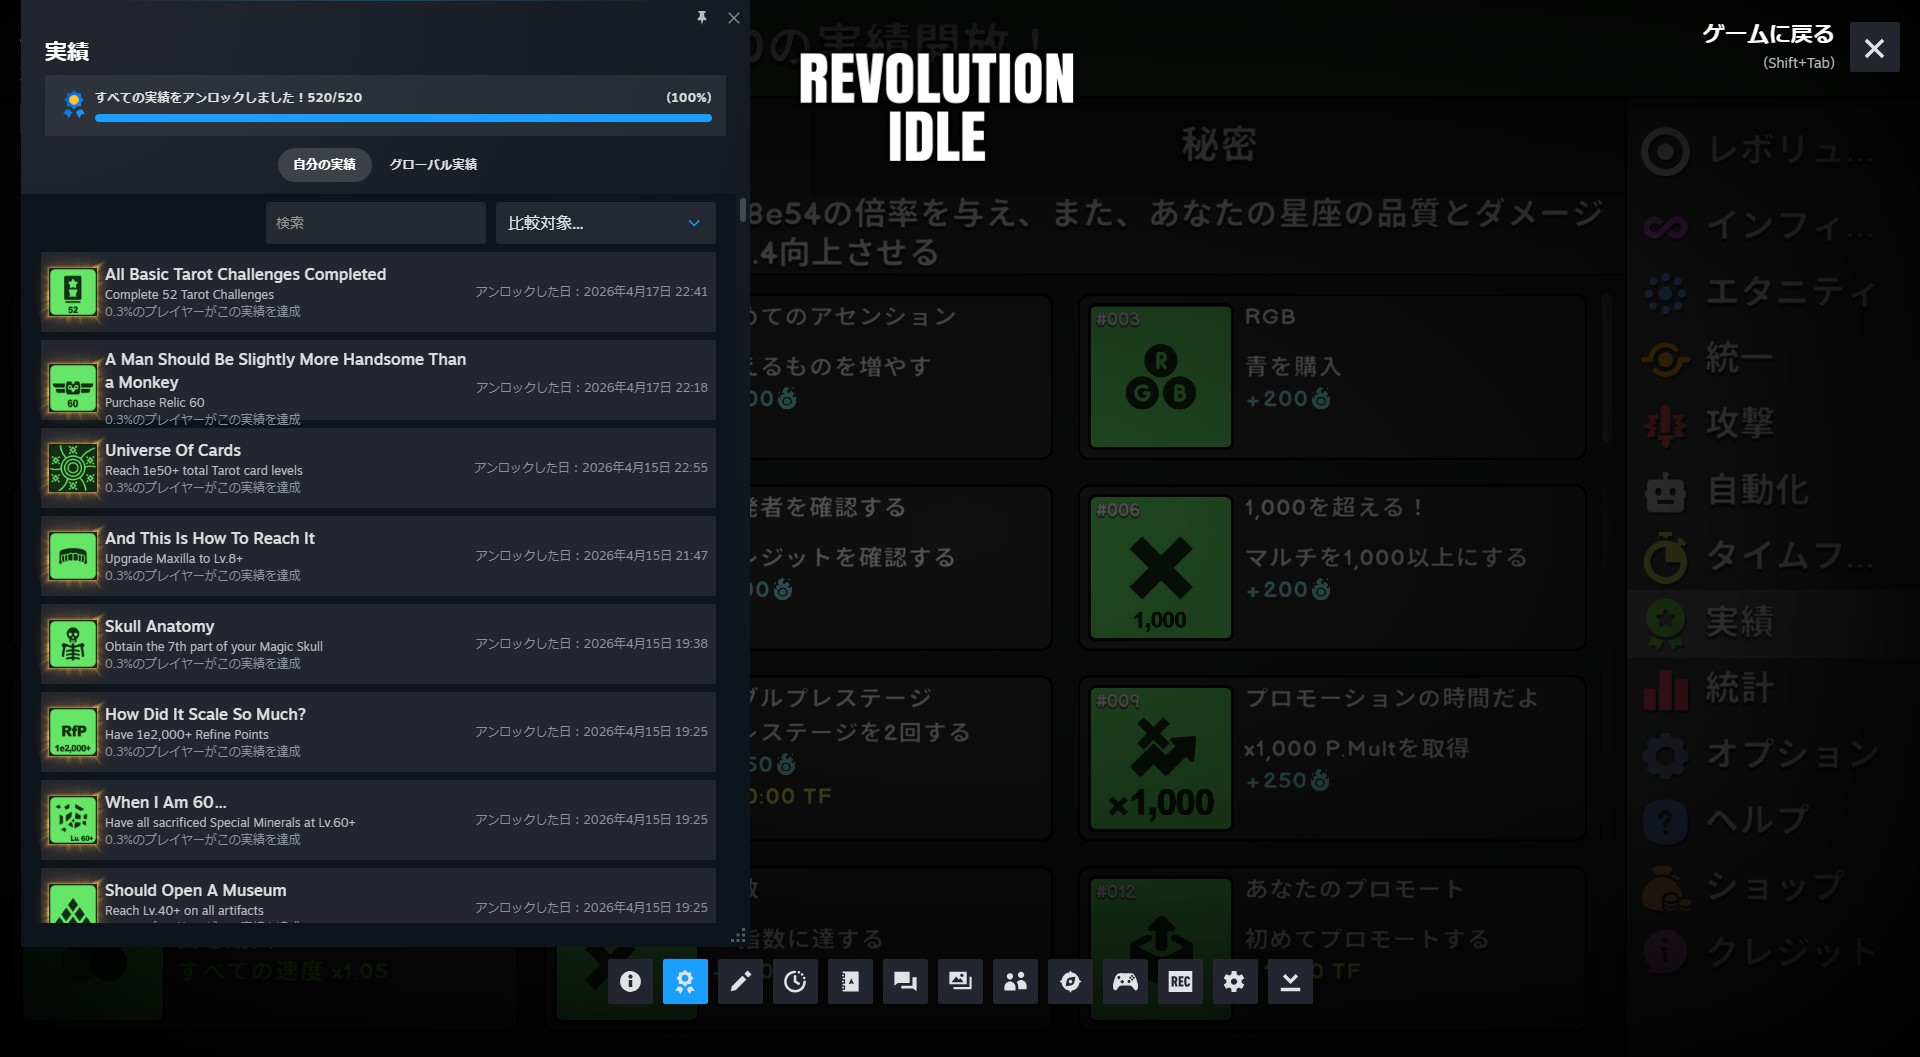Open タイムフ… in the game sidebar
The height and width of the screenshot is (1057, 1920).
pos(1772,556)
